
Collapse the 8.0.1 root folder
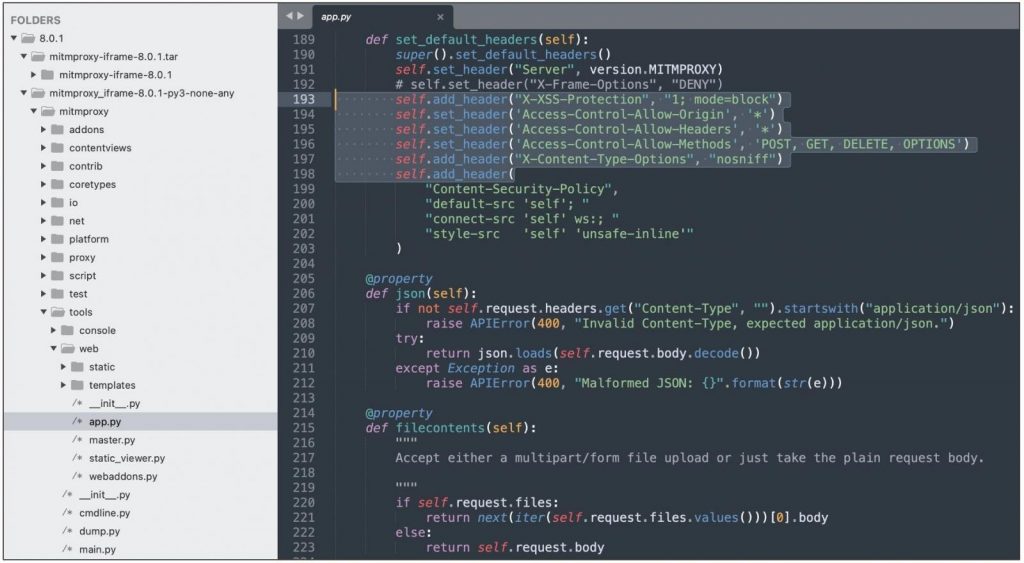click(14, 38)
